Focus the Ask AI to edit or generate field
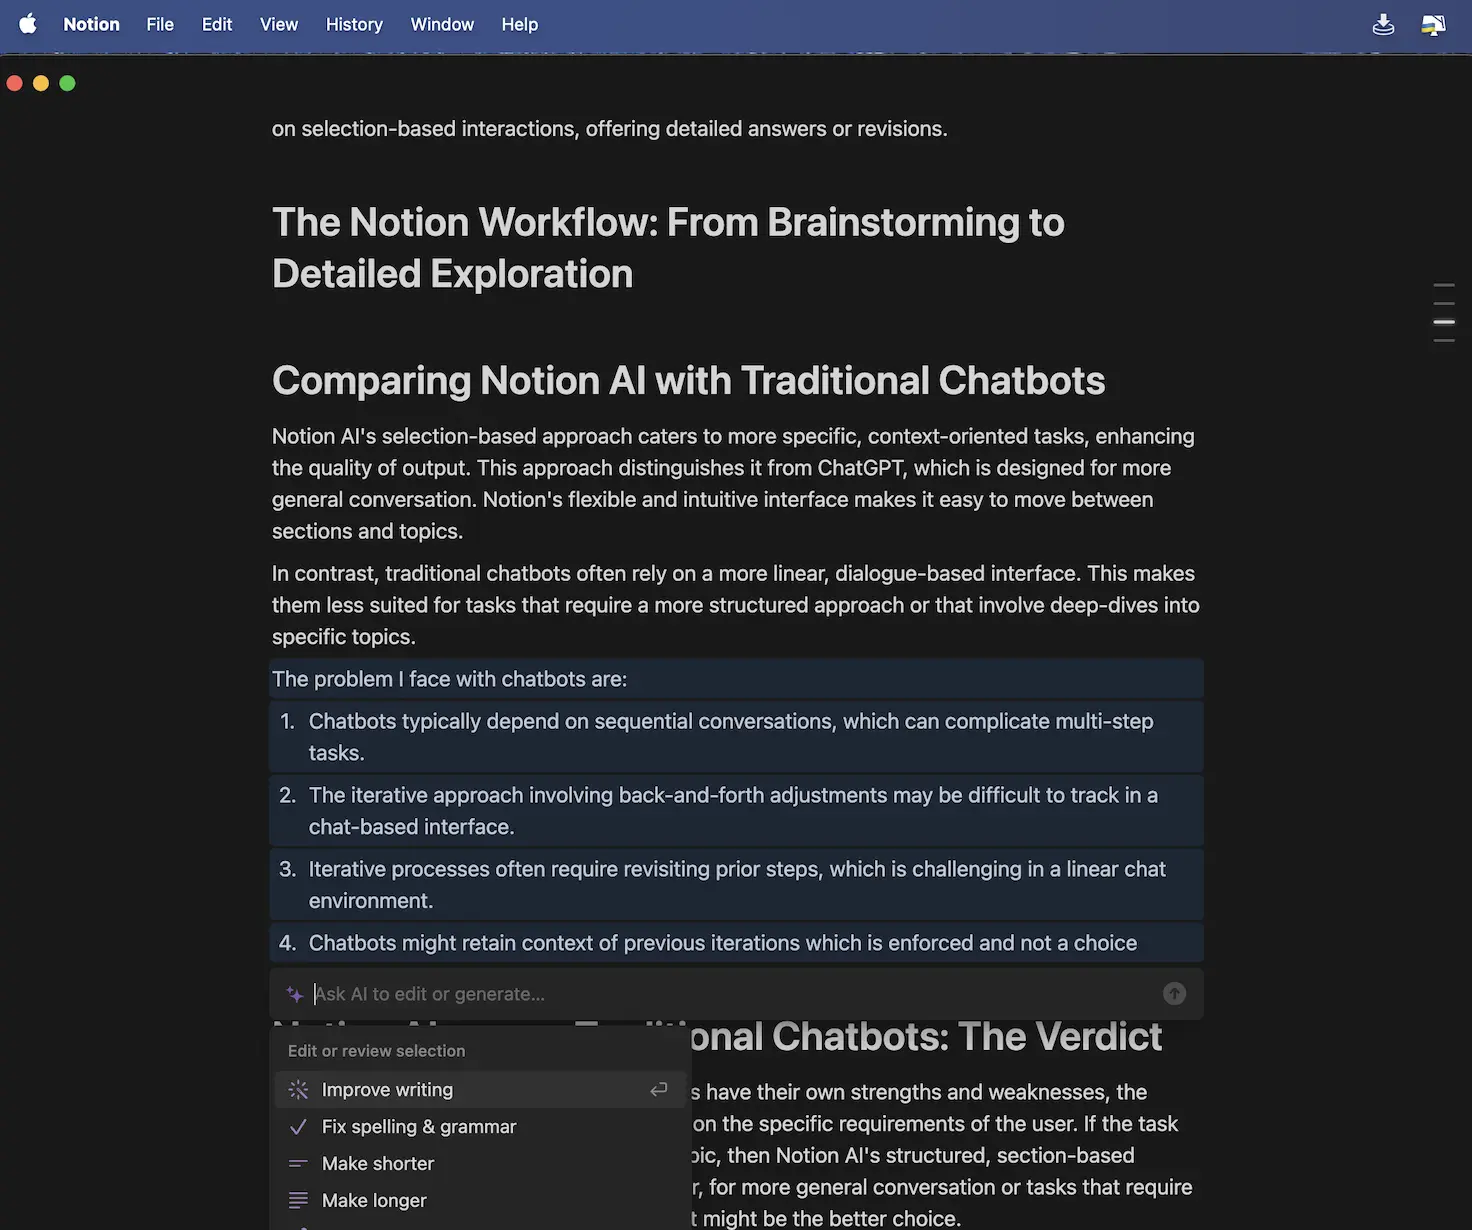Viewport: 1472px width, 1230px height. coord(735,994)
